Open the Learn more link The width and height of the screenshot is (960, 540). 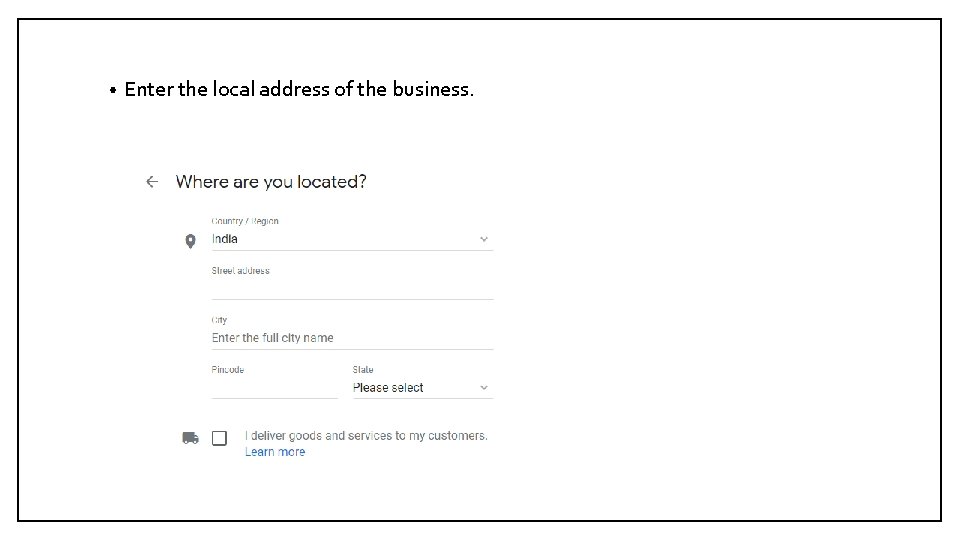[x=275, y=452]
